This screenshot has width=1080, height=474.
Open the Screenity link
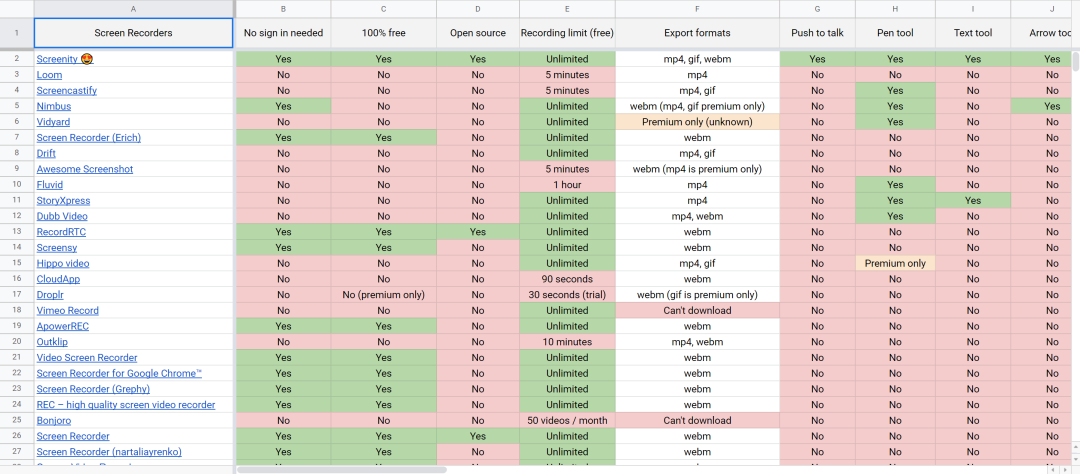(57, 59)
